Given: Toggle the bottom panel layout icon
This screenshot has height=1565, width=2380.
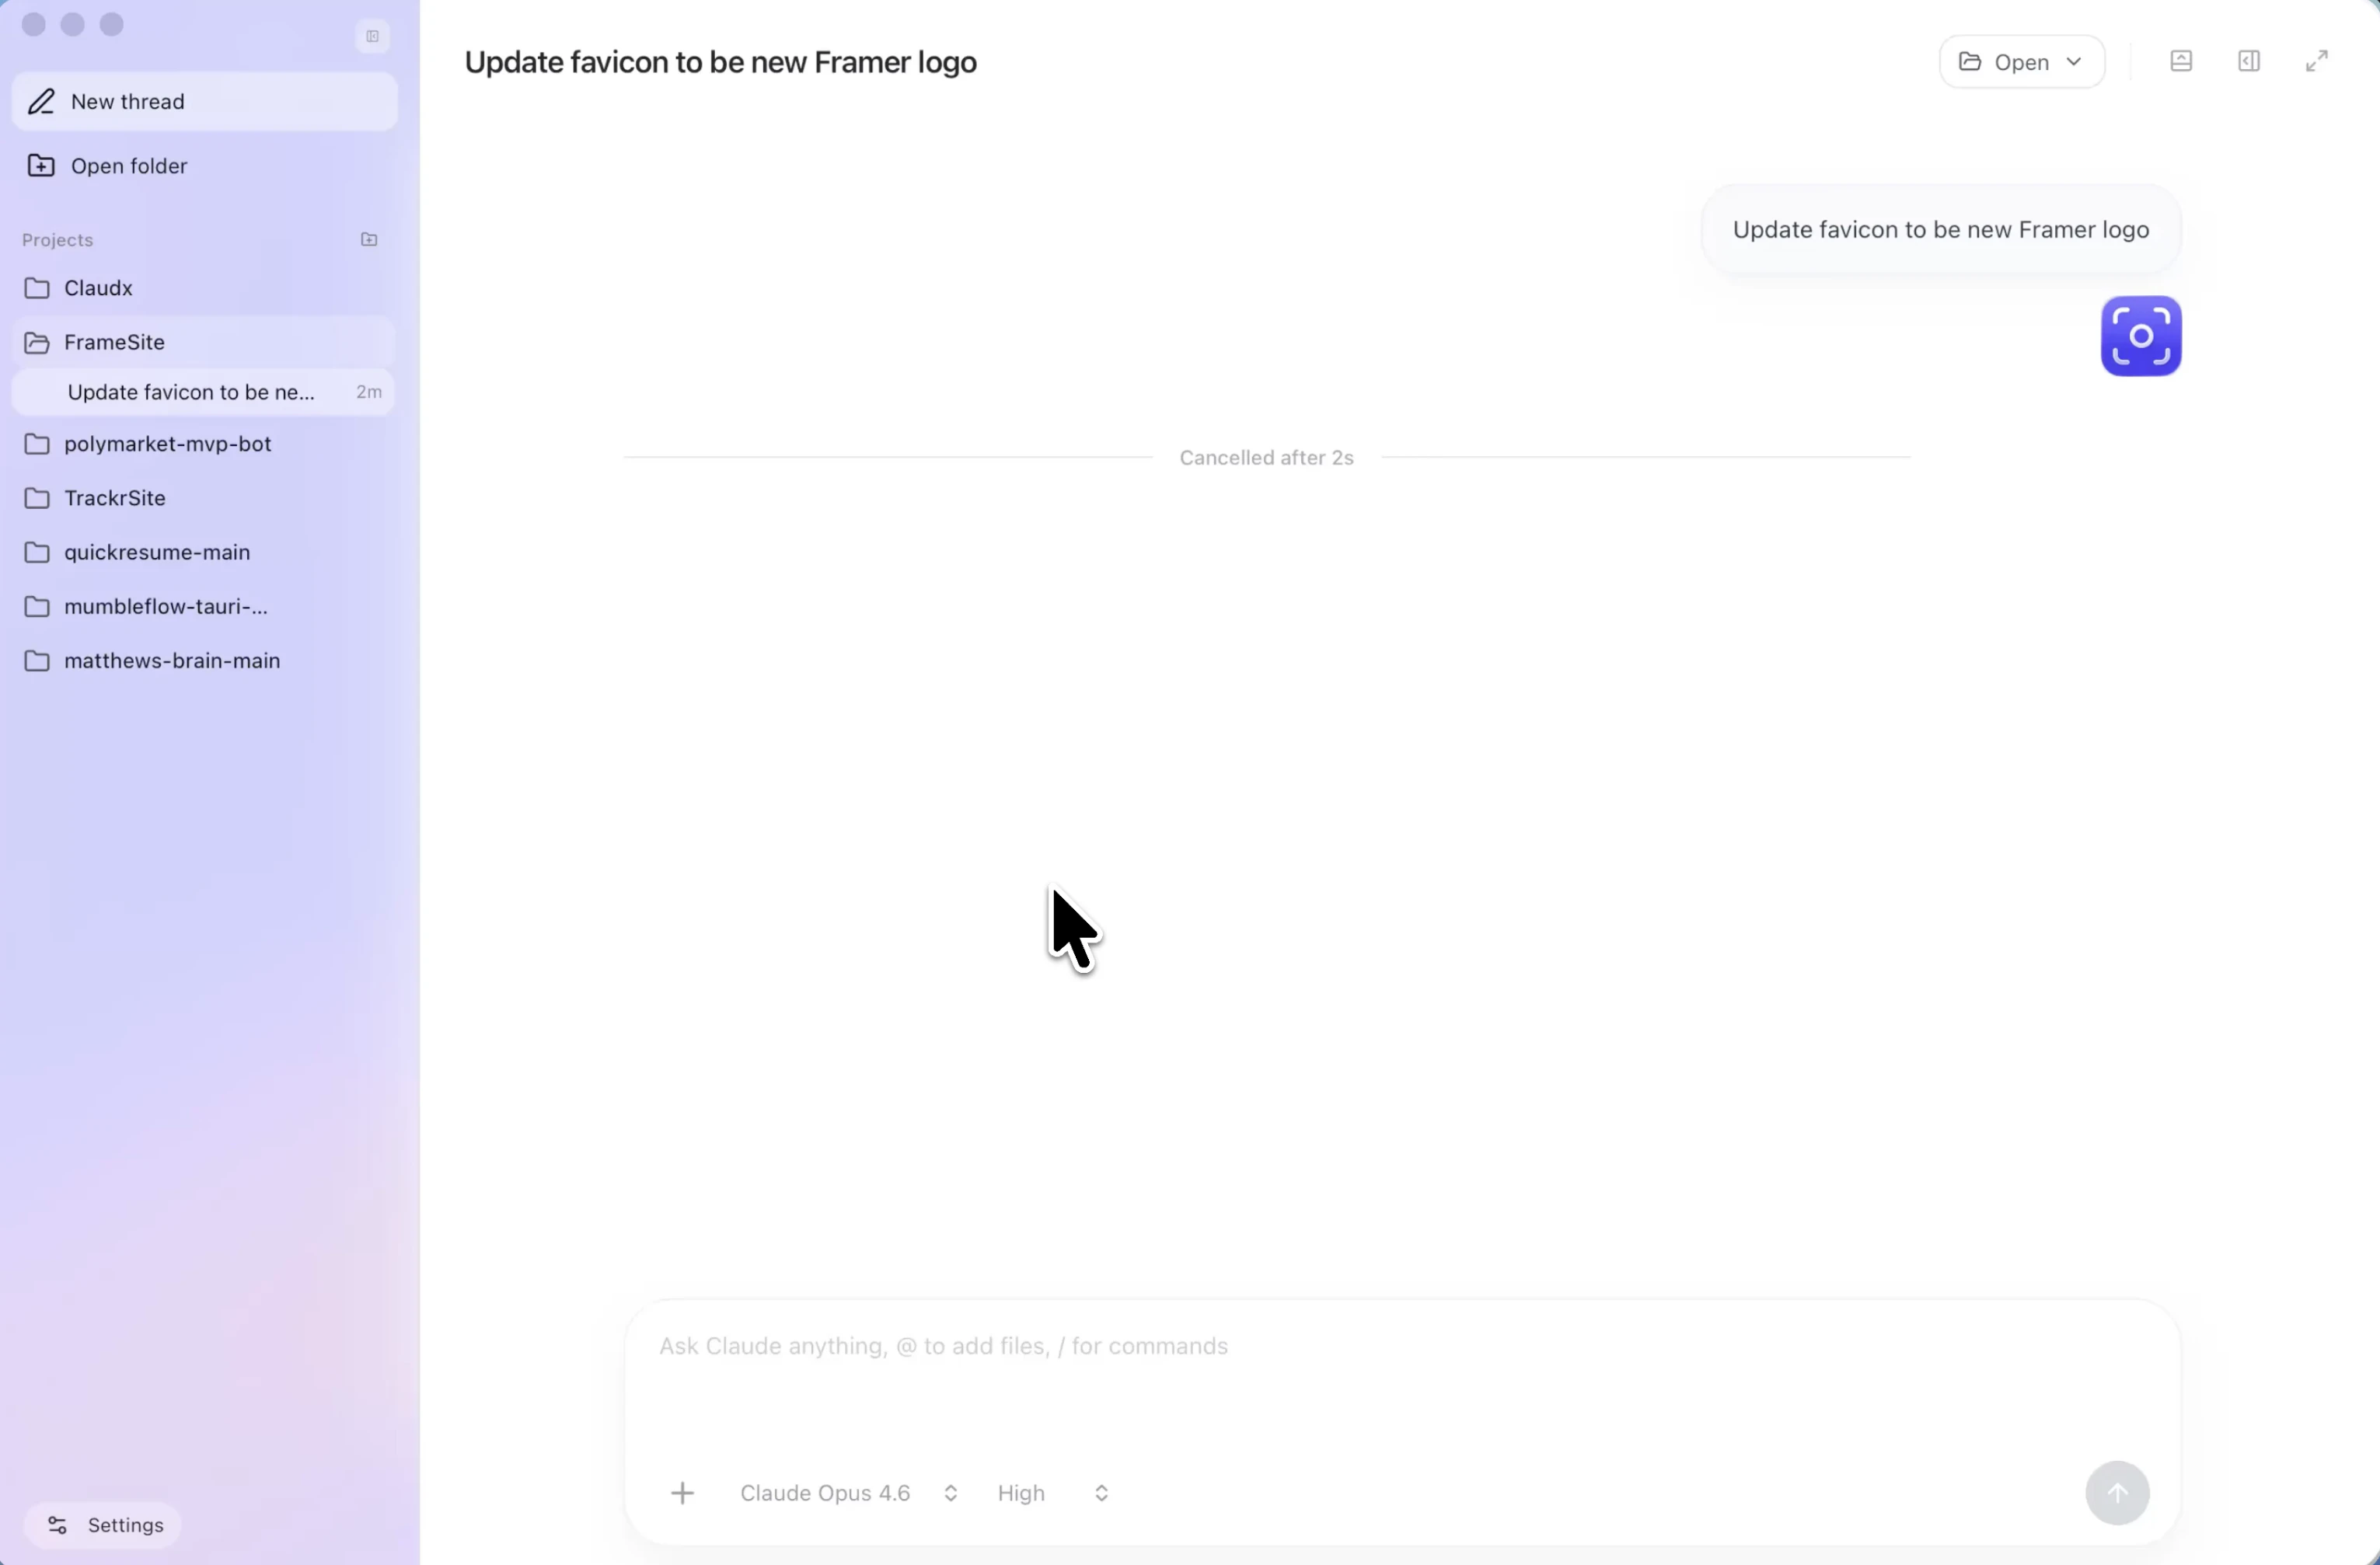Looking at the screenshot, I should tap(2181, 61).
